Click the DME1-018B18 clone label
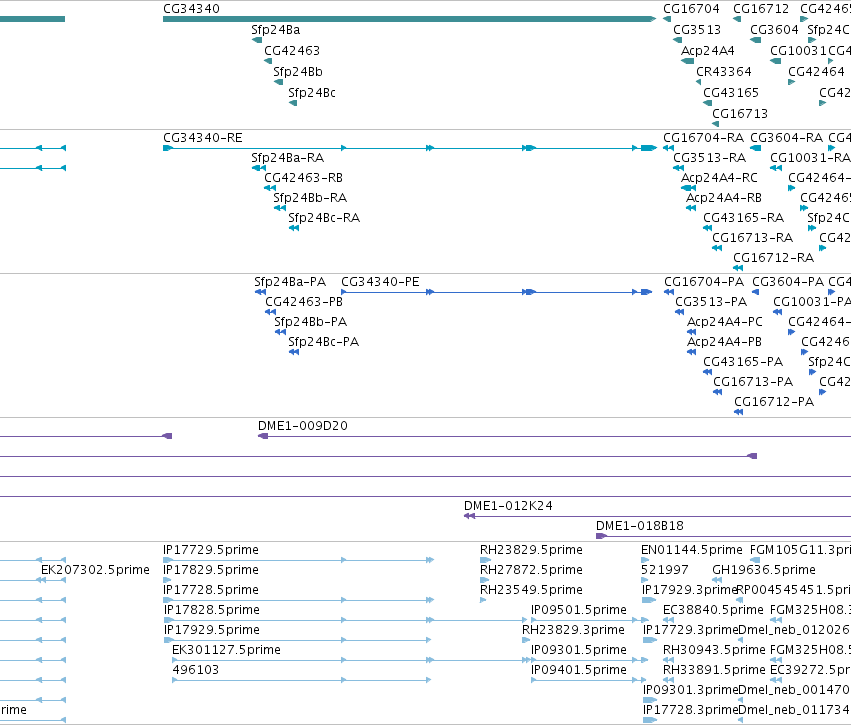 click(x=640, y=526)
